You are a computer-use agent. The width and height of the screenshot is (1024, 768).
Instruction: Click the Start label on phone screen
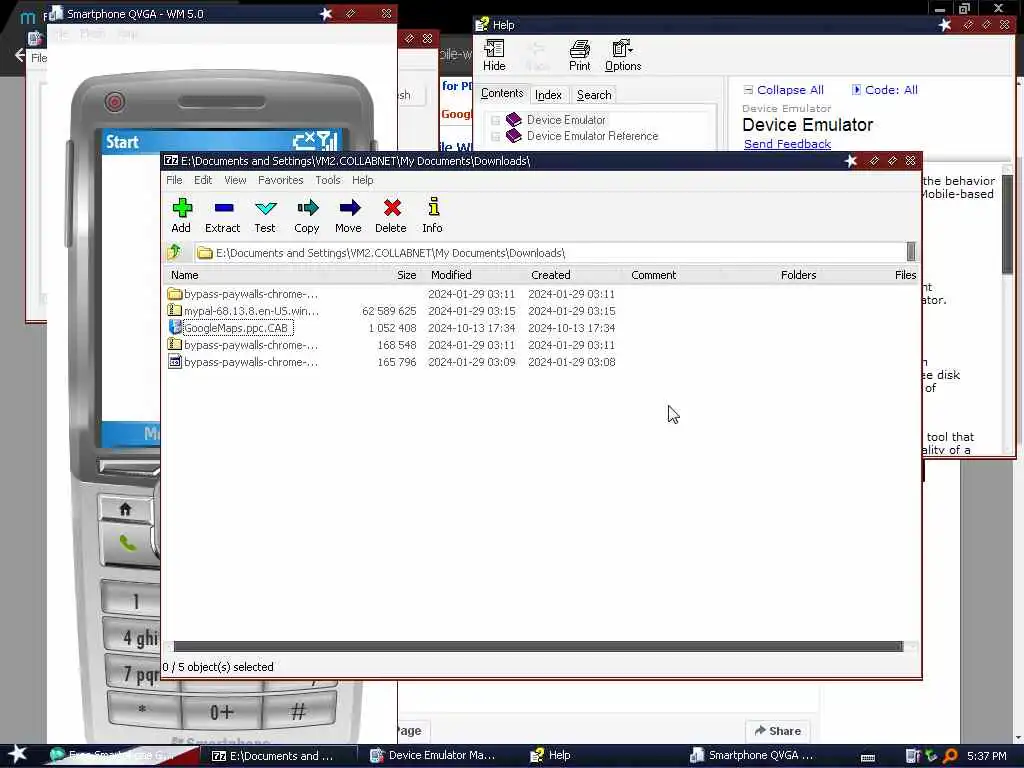tap(122, 142)
